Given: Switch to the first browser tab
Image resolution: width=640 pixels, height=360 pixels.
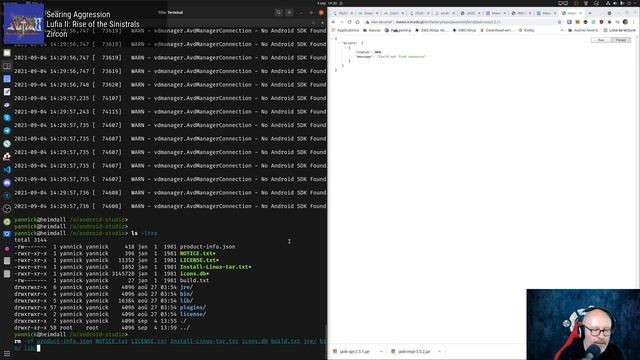Looking at the screenshot, I should (343, 13).
